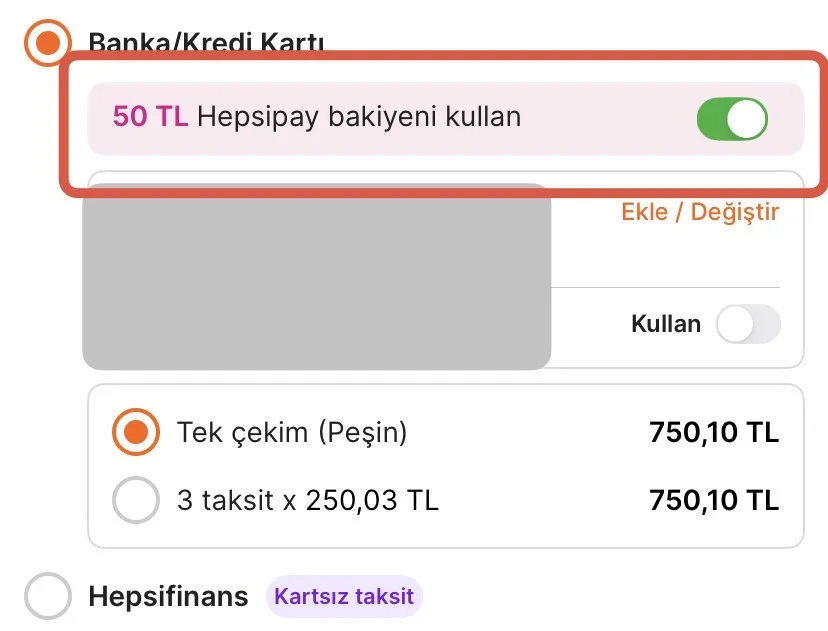
Task: Click the pink "50 TL" balance amount
Action: coord(150,117)
